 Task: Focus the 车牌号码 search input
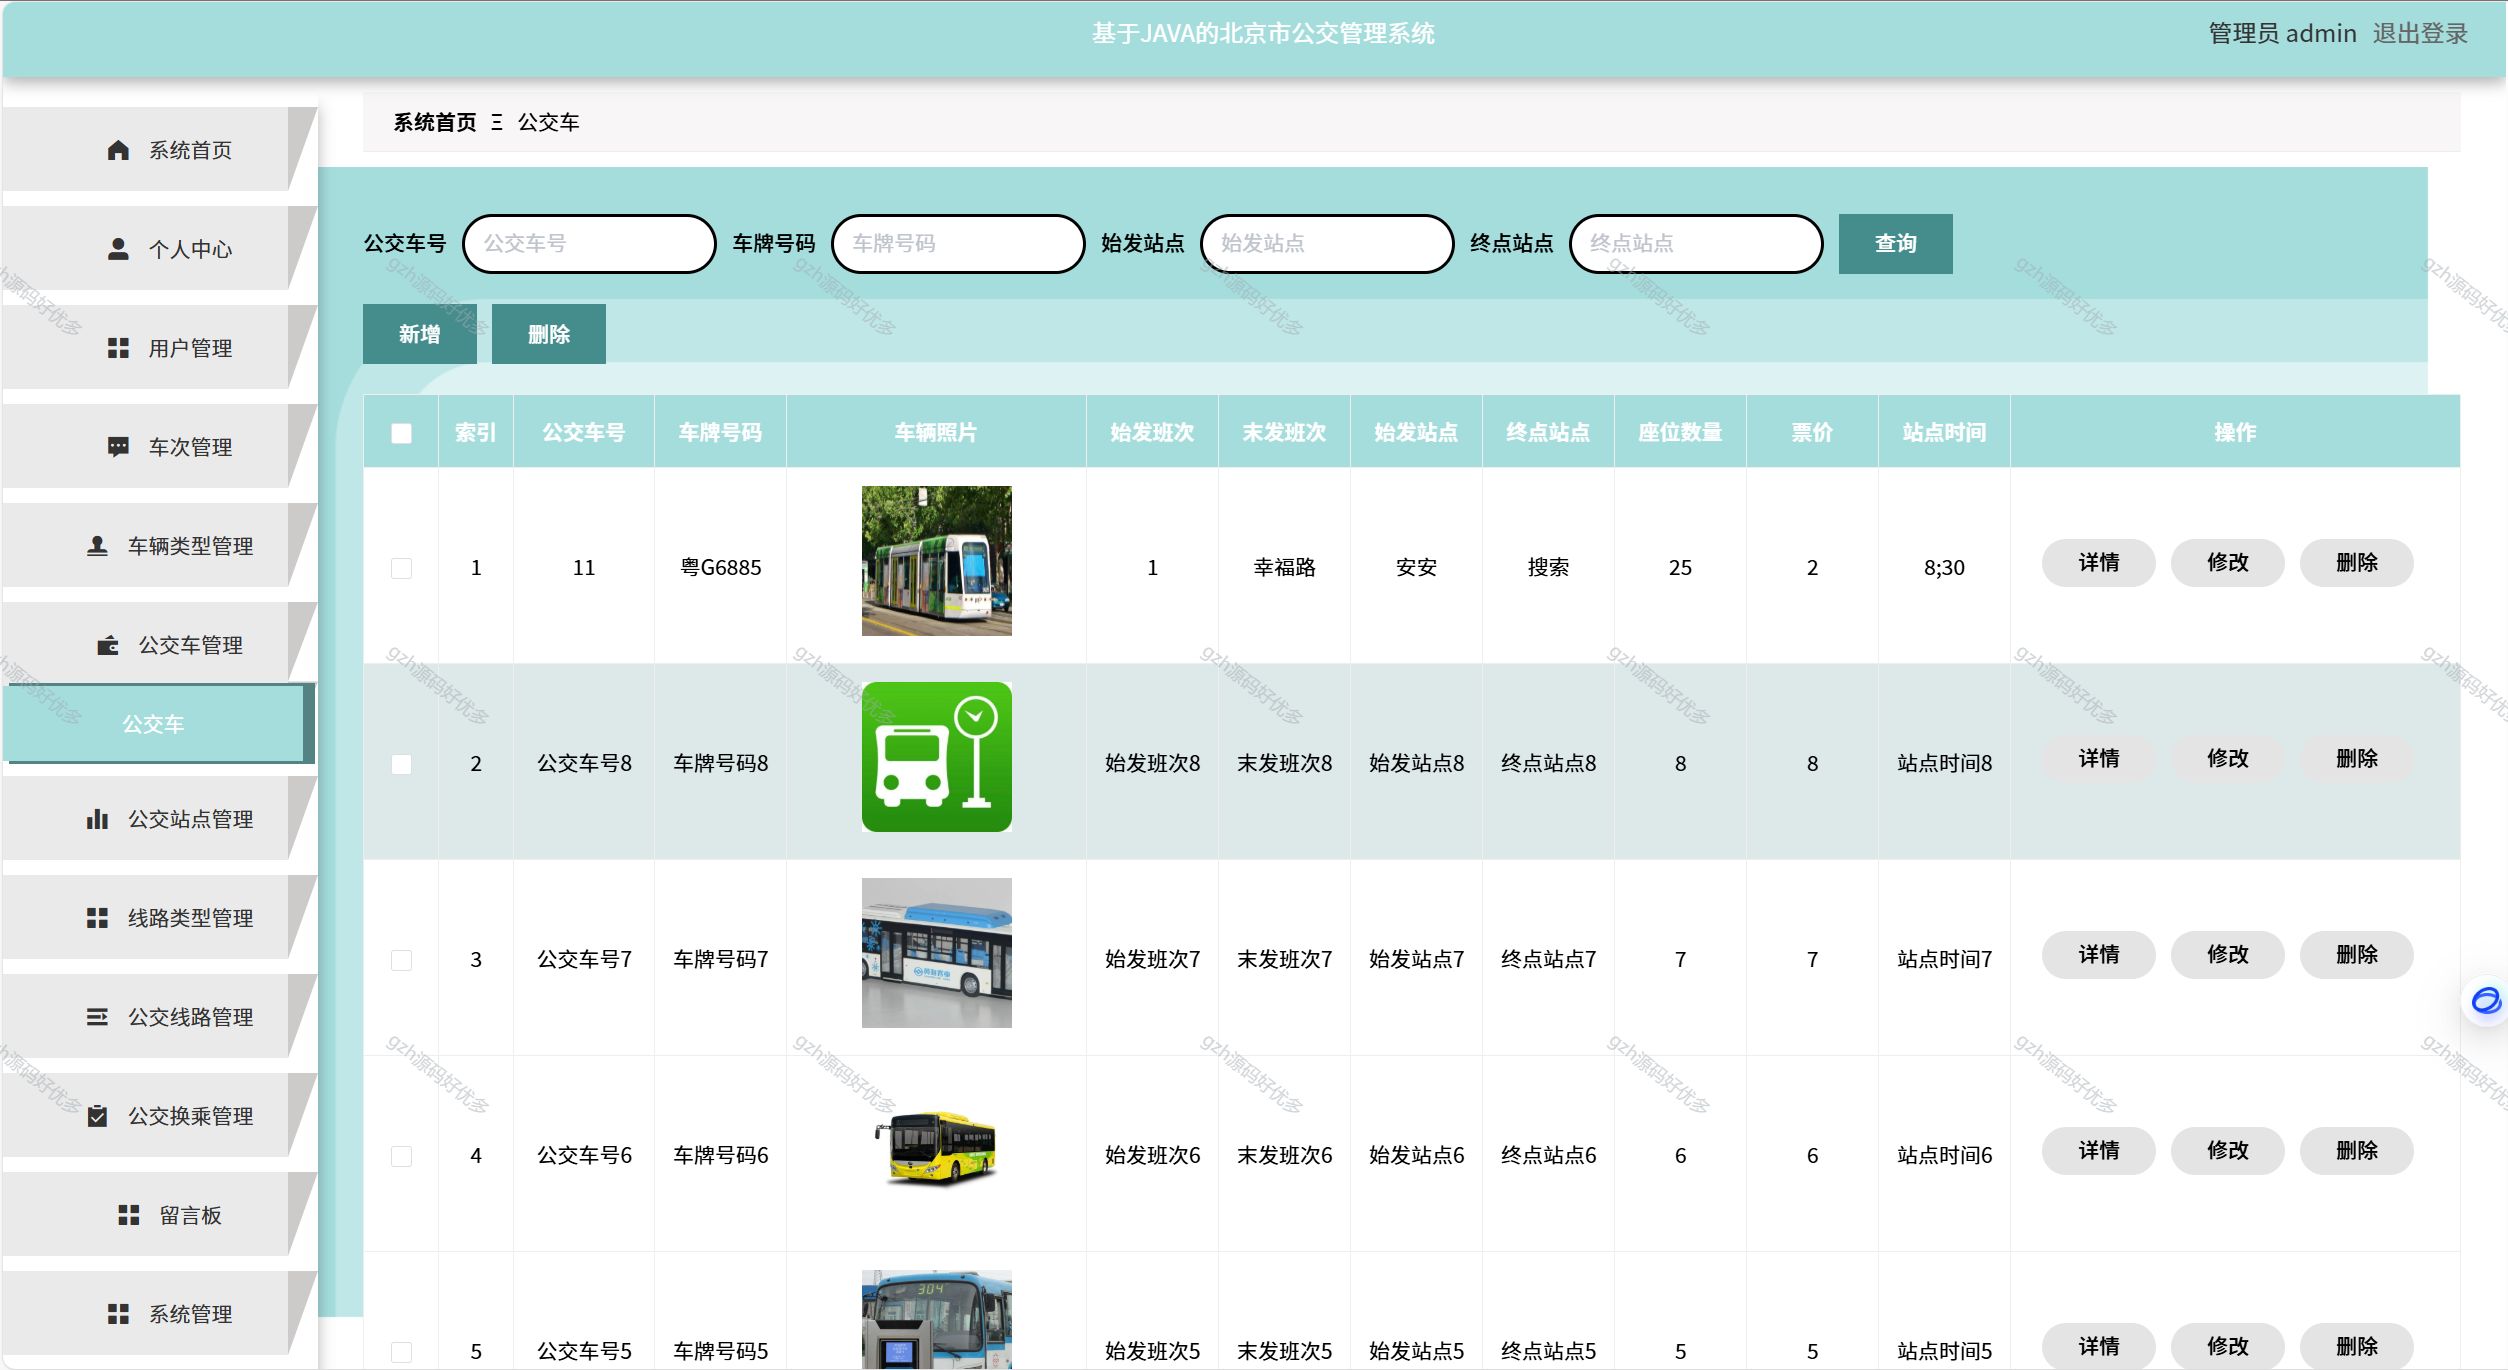point(958,243)
